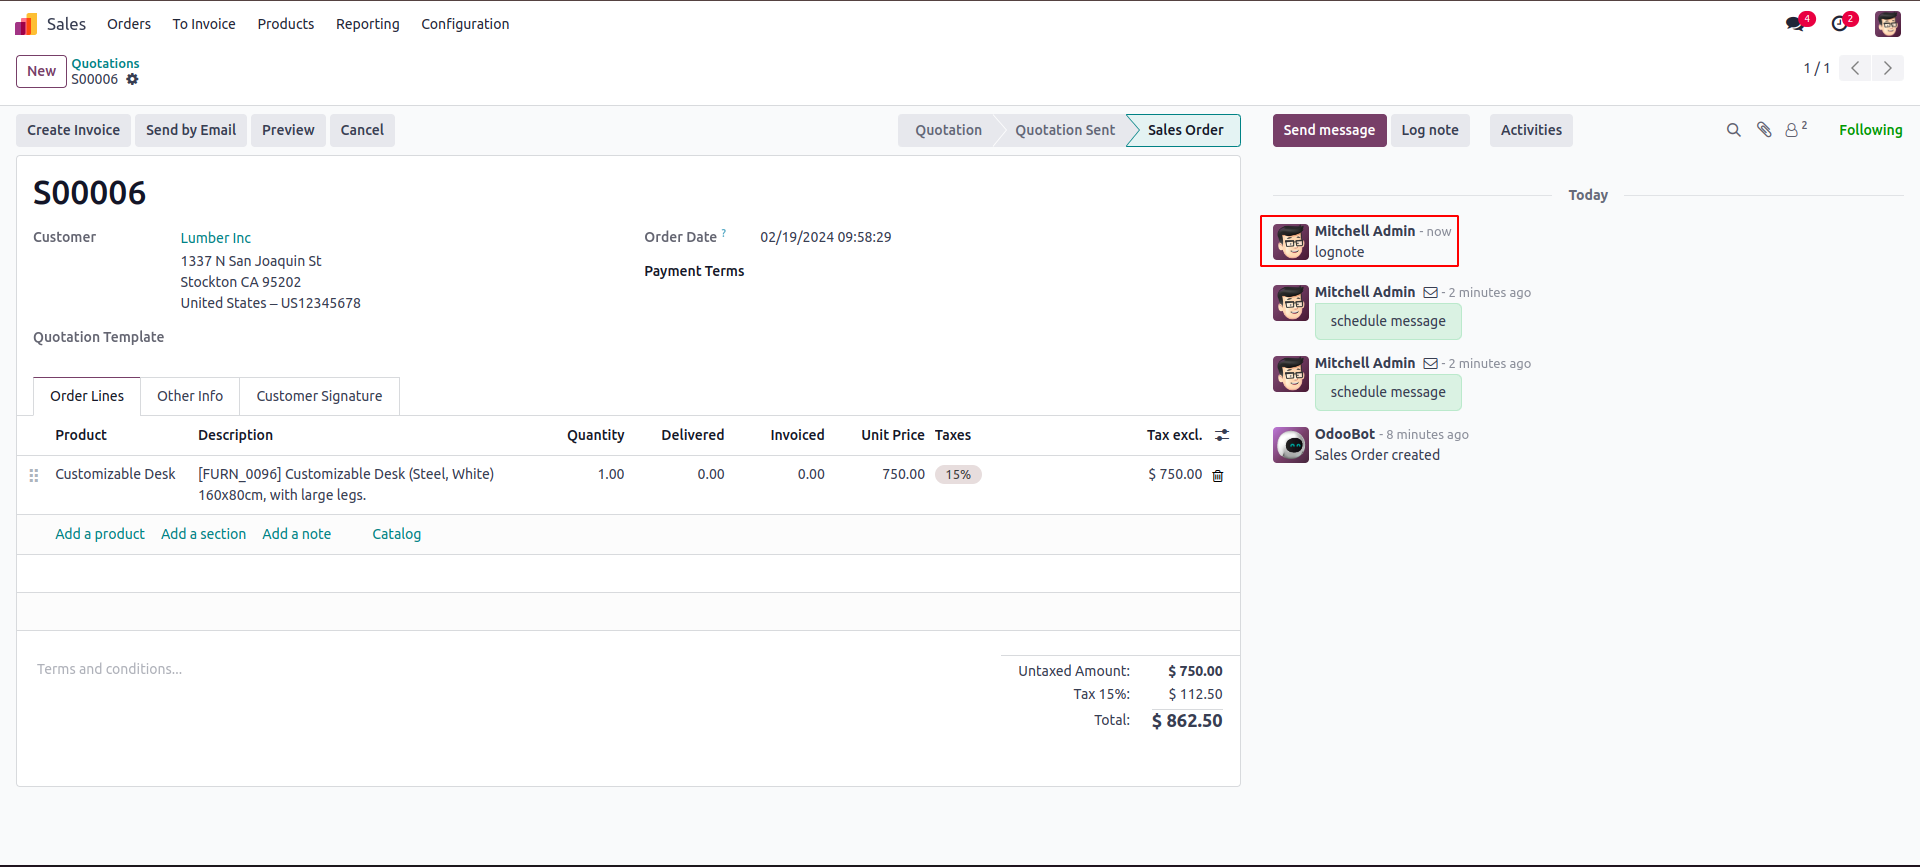Screen dimensions: 1920x867
Task: Open optional columns settings icon
Action: click(1222, 435)
